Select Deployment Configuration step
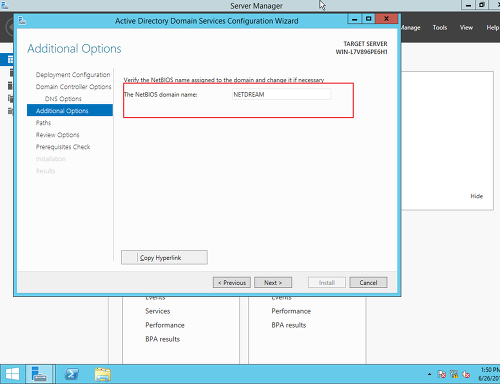500x384 pixels. (73, 75)
